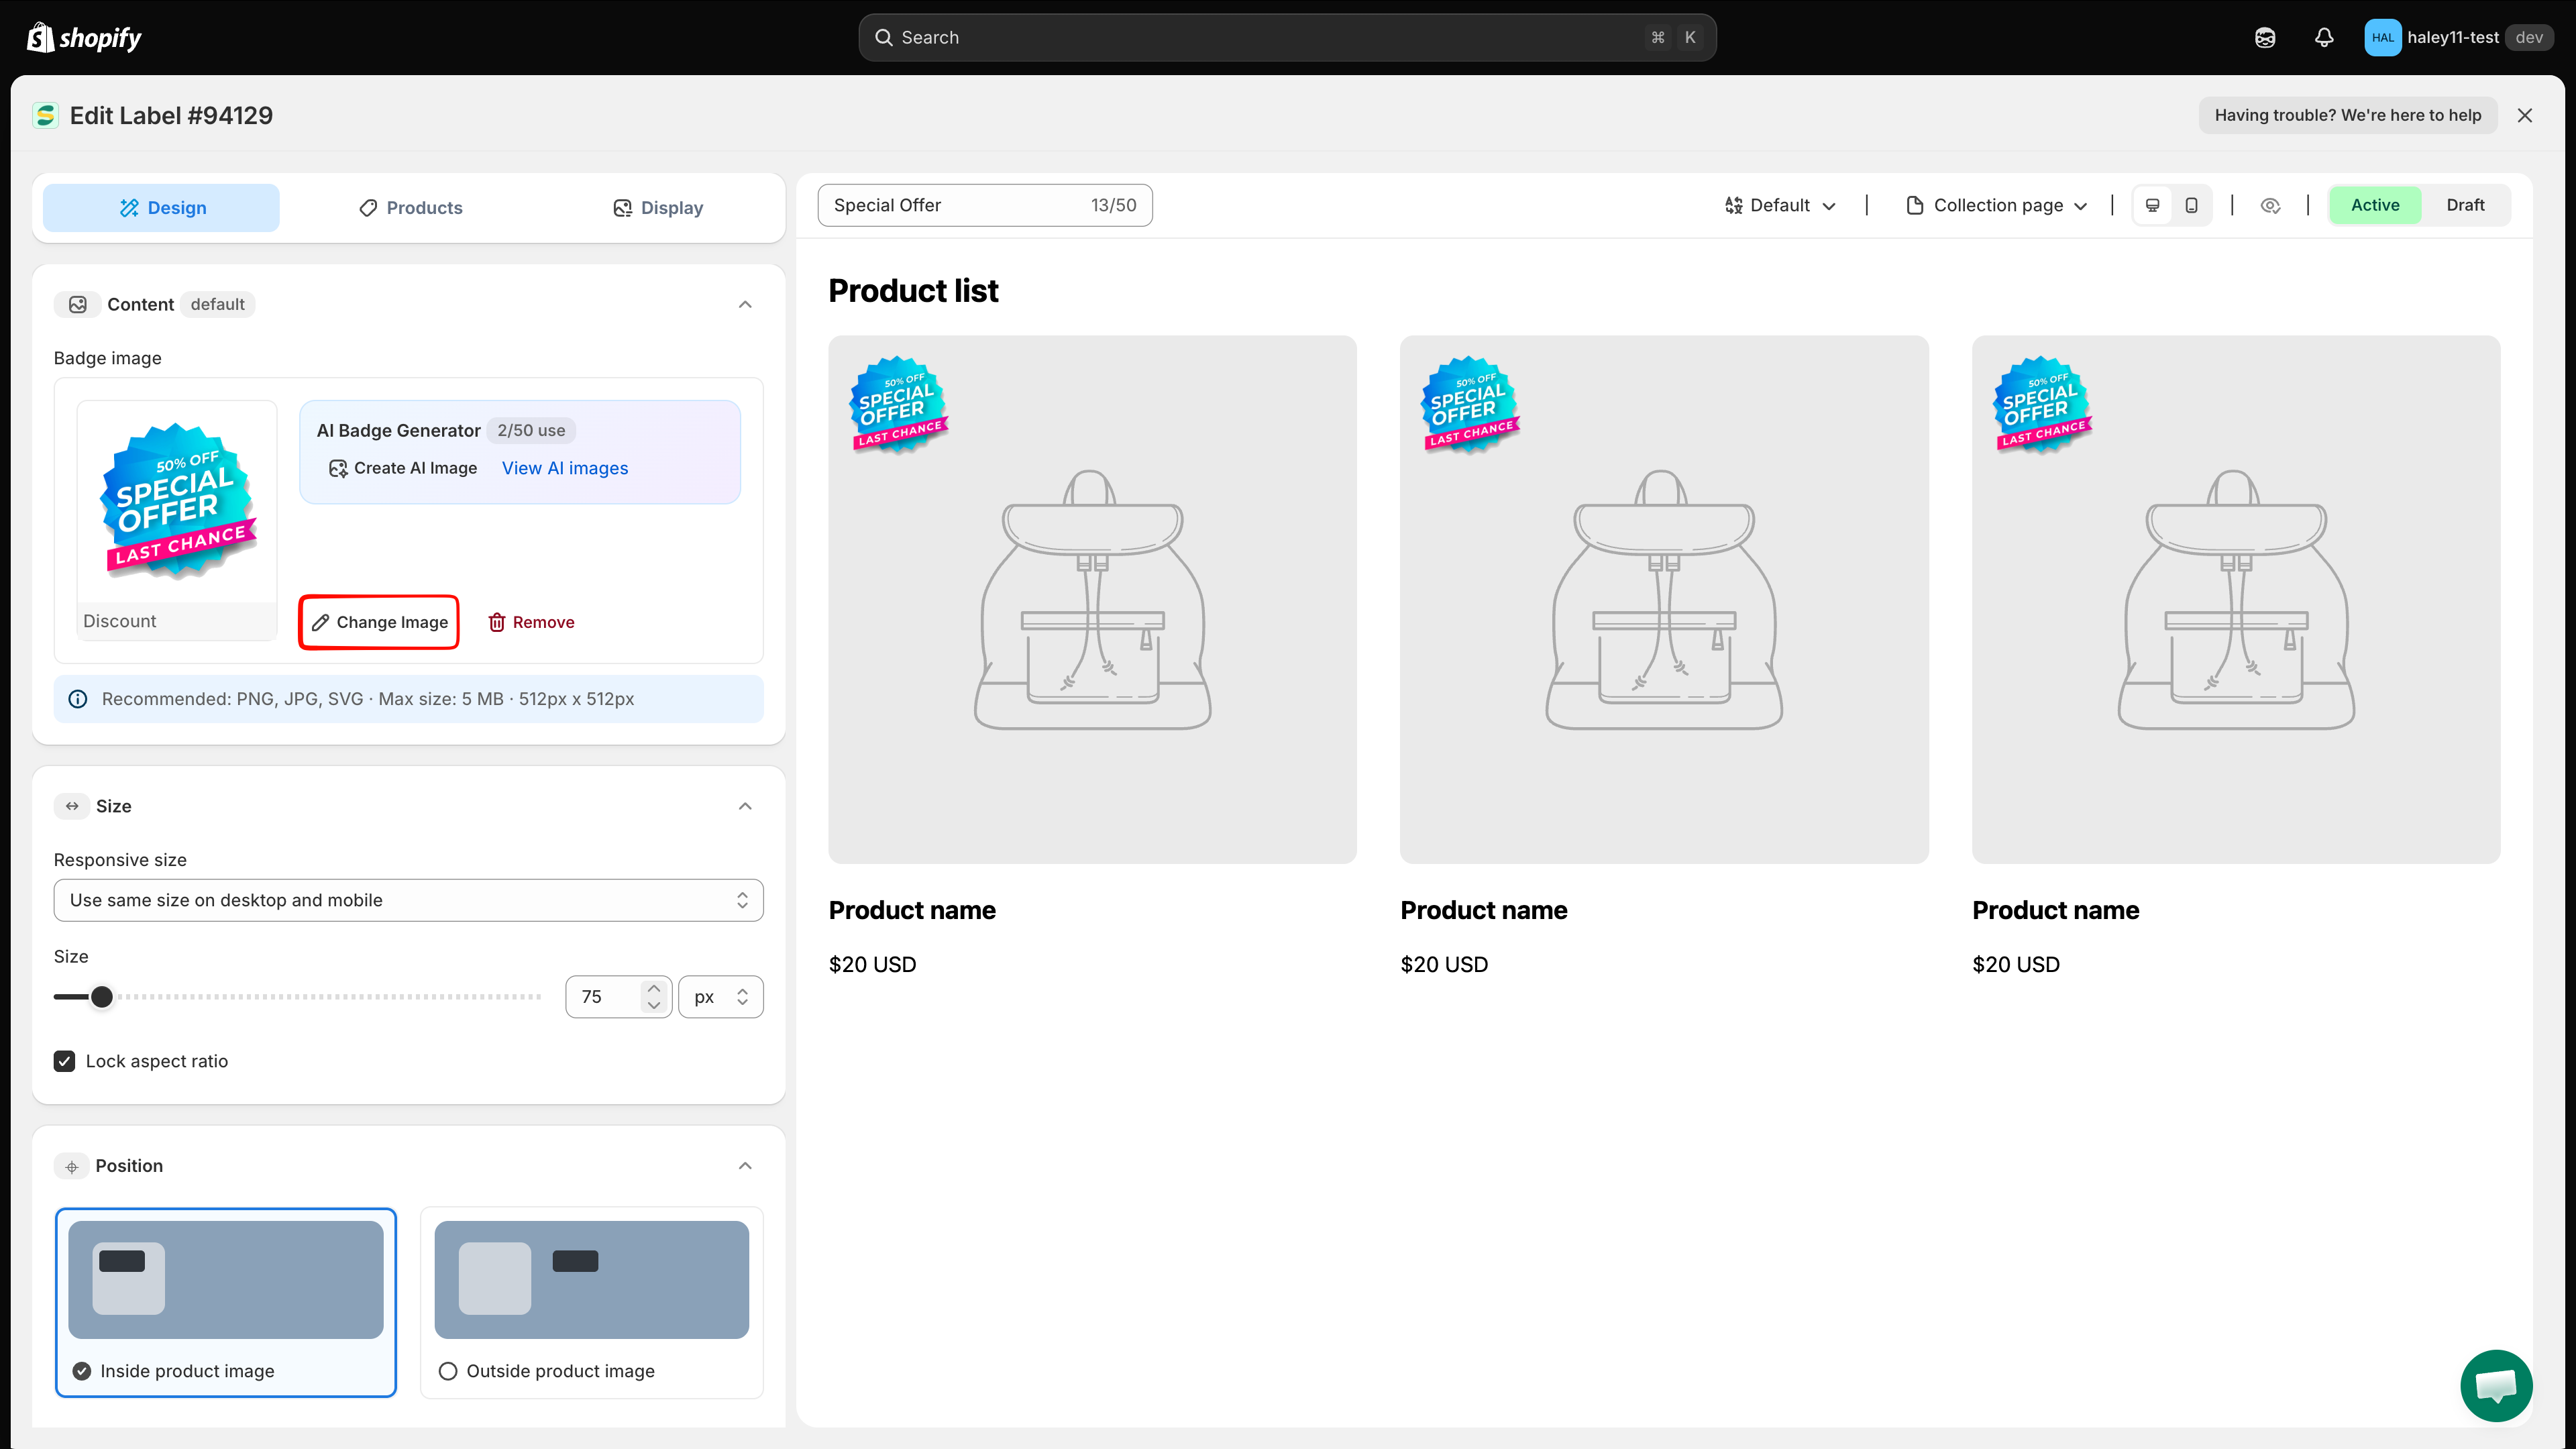Image resolution: width=2576 pixels, height=1449 pixels.
Task: Click the Collection page document icon
Action: 1915,205
